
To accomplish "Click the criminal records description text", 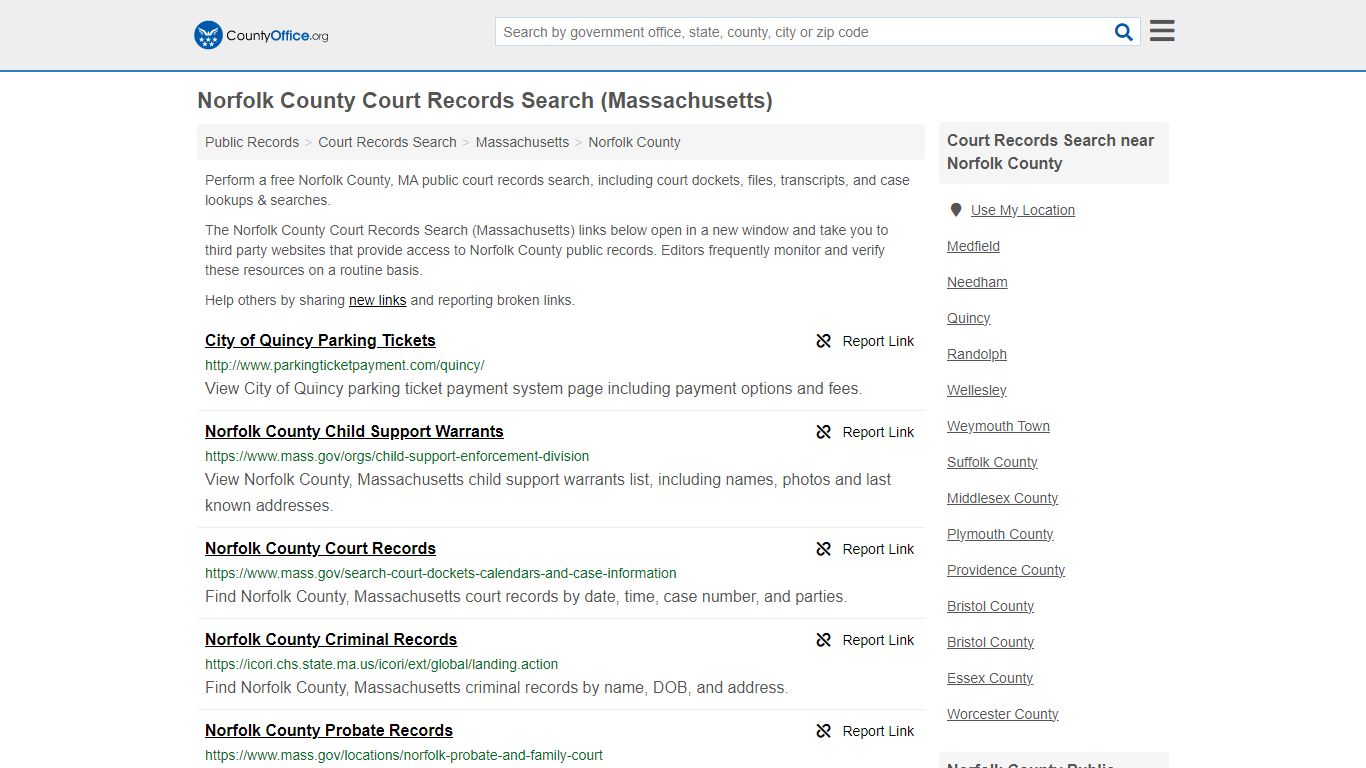I will tap(496, 687).
